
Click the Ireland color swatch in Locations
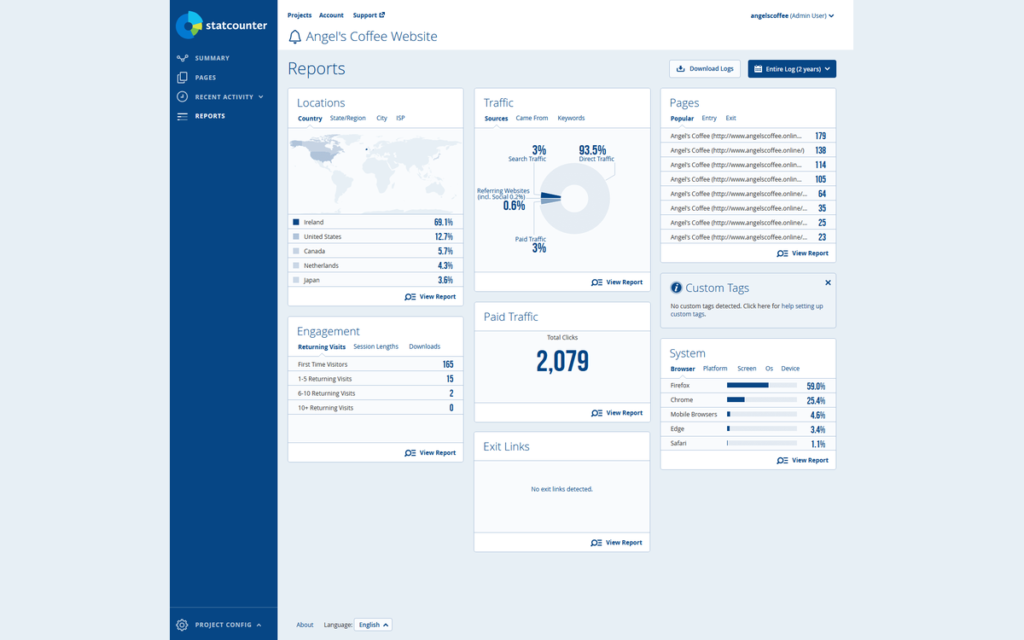296,222
